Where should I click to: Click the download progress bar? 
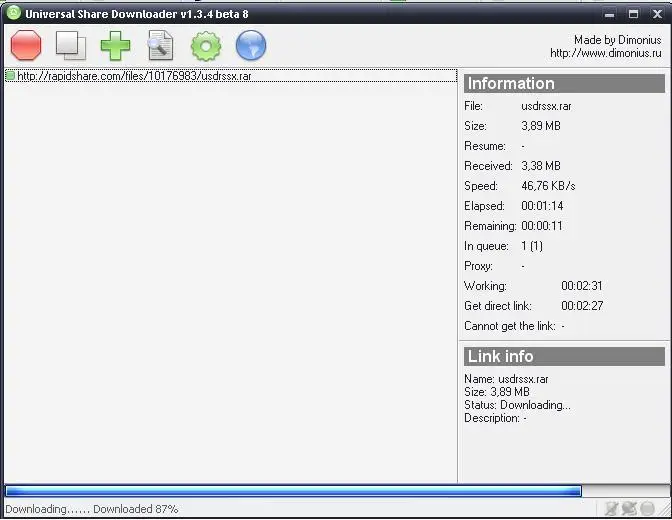pos(336,491)
